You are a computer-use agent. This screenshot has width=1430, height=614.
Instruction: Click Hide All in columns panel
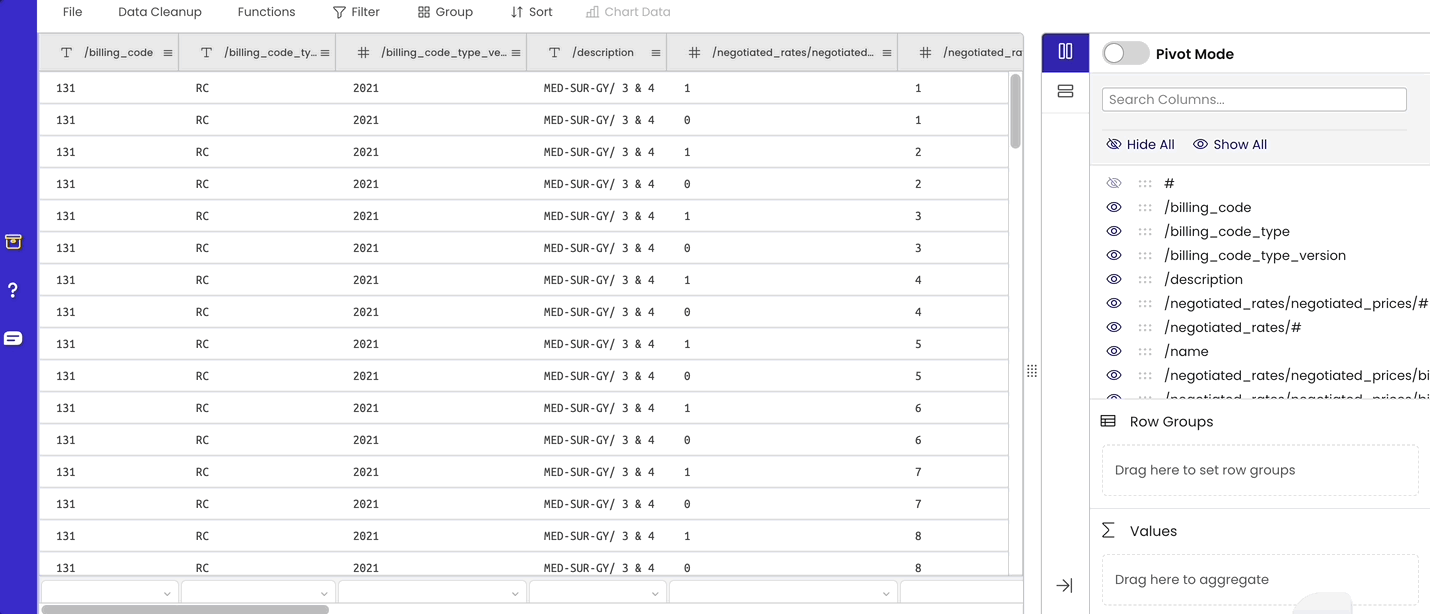1140,144
